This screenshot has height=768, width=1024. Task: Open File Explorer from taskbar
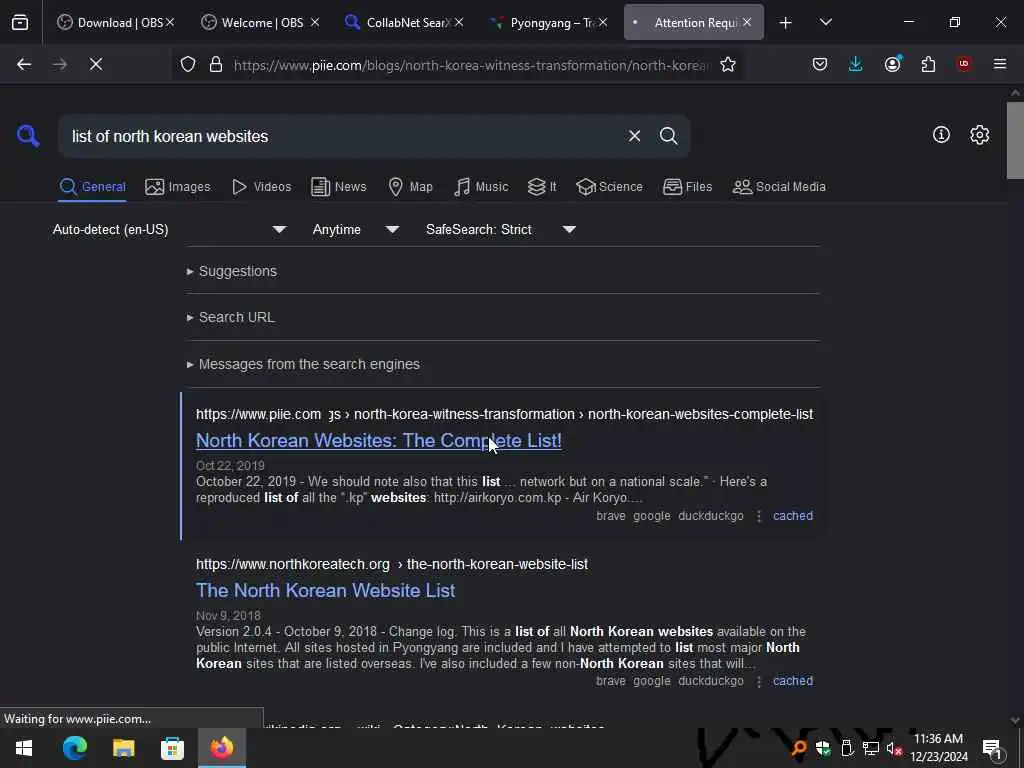click(123, 748)
